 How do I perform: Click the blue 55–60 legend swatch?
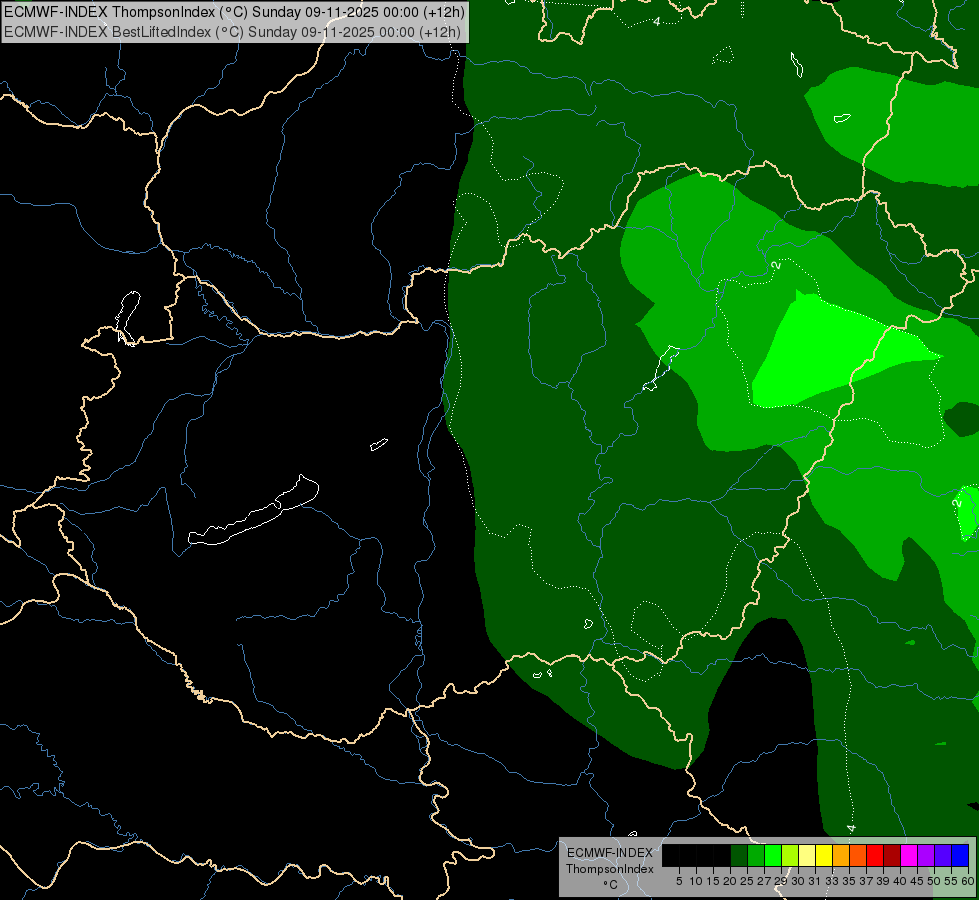tap(960, 855)
